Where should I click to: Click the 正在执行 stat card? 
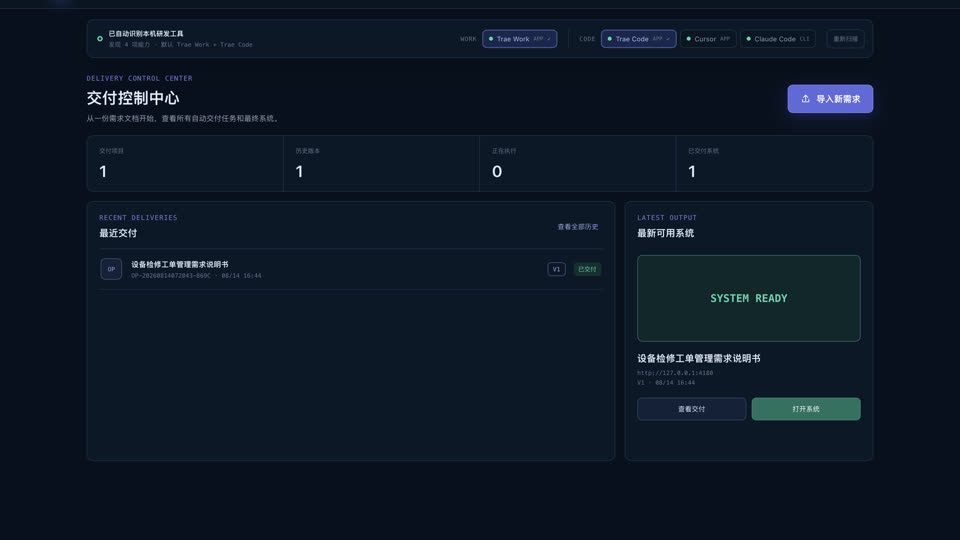pos(577,163)
